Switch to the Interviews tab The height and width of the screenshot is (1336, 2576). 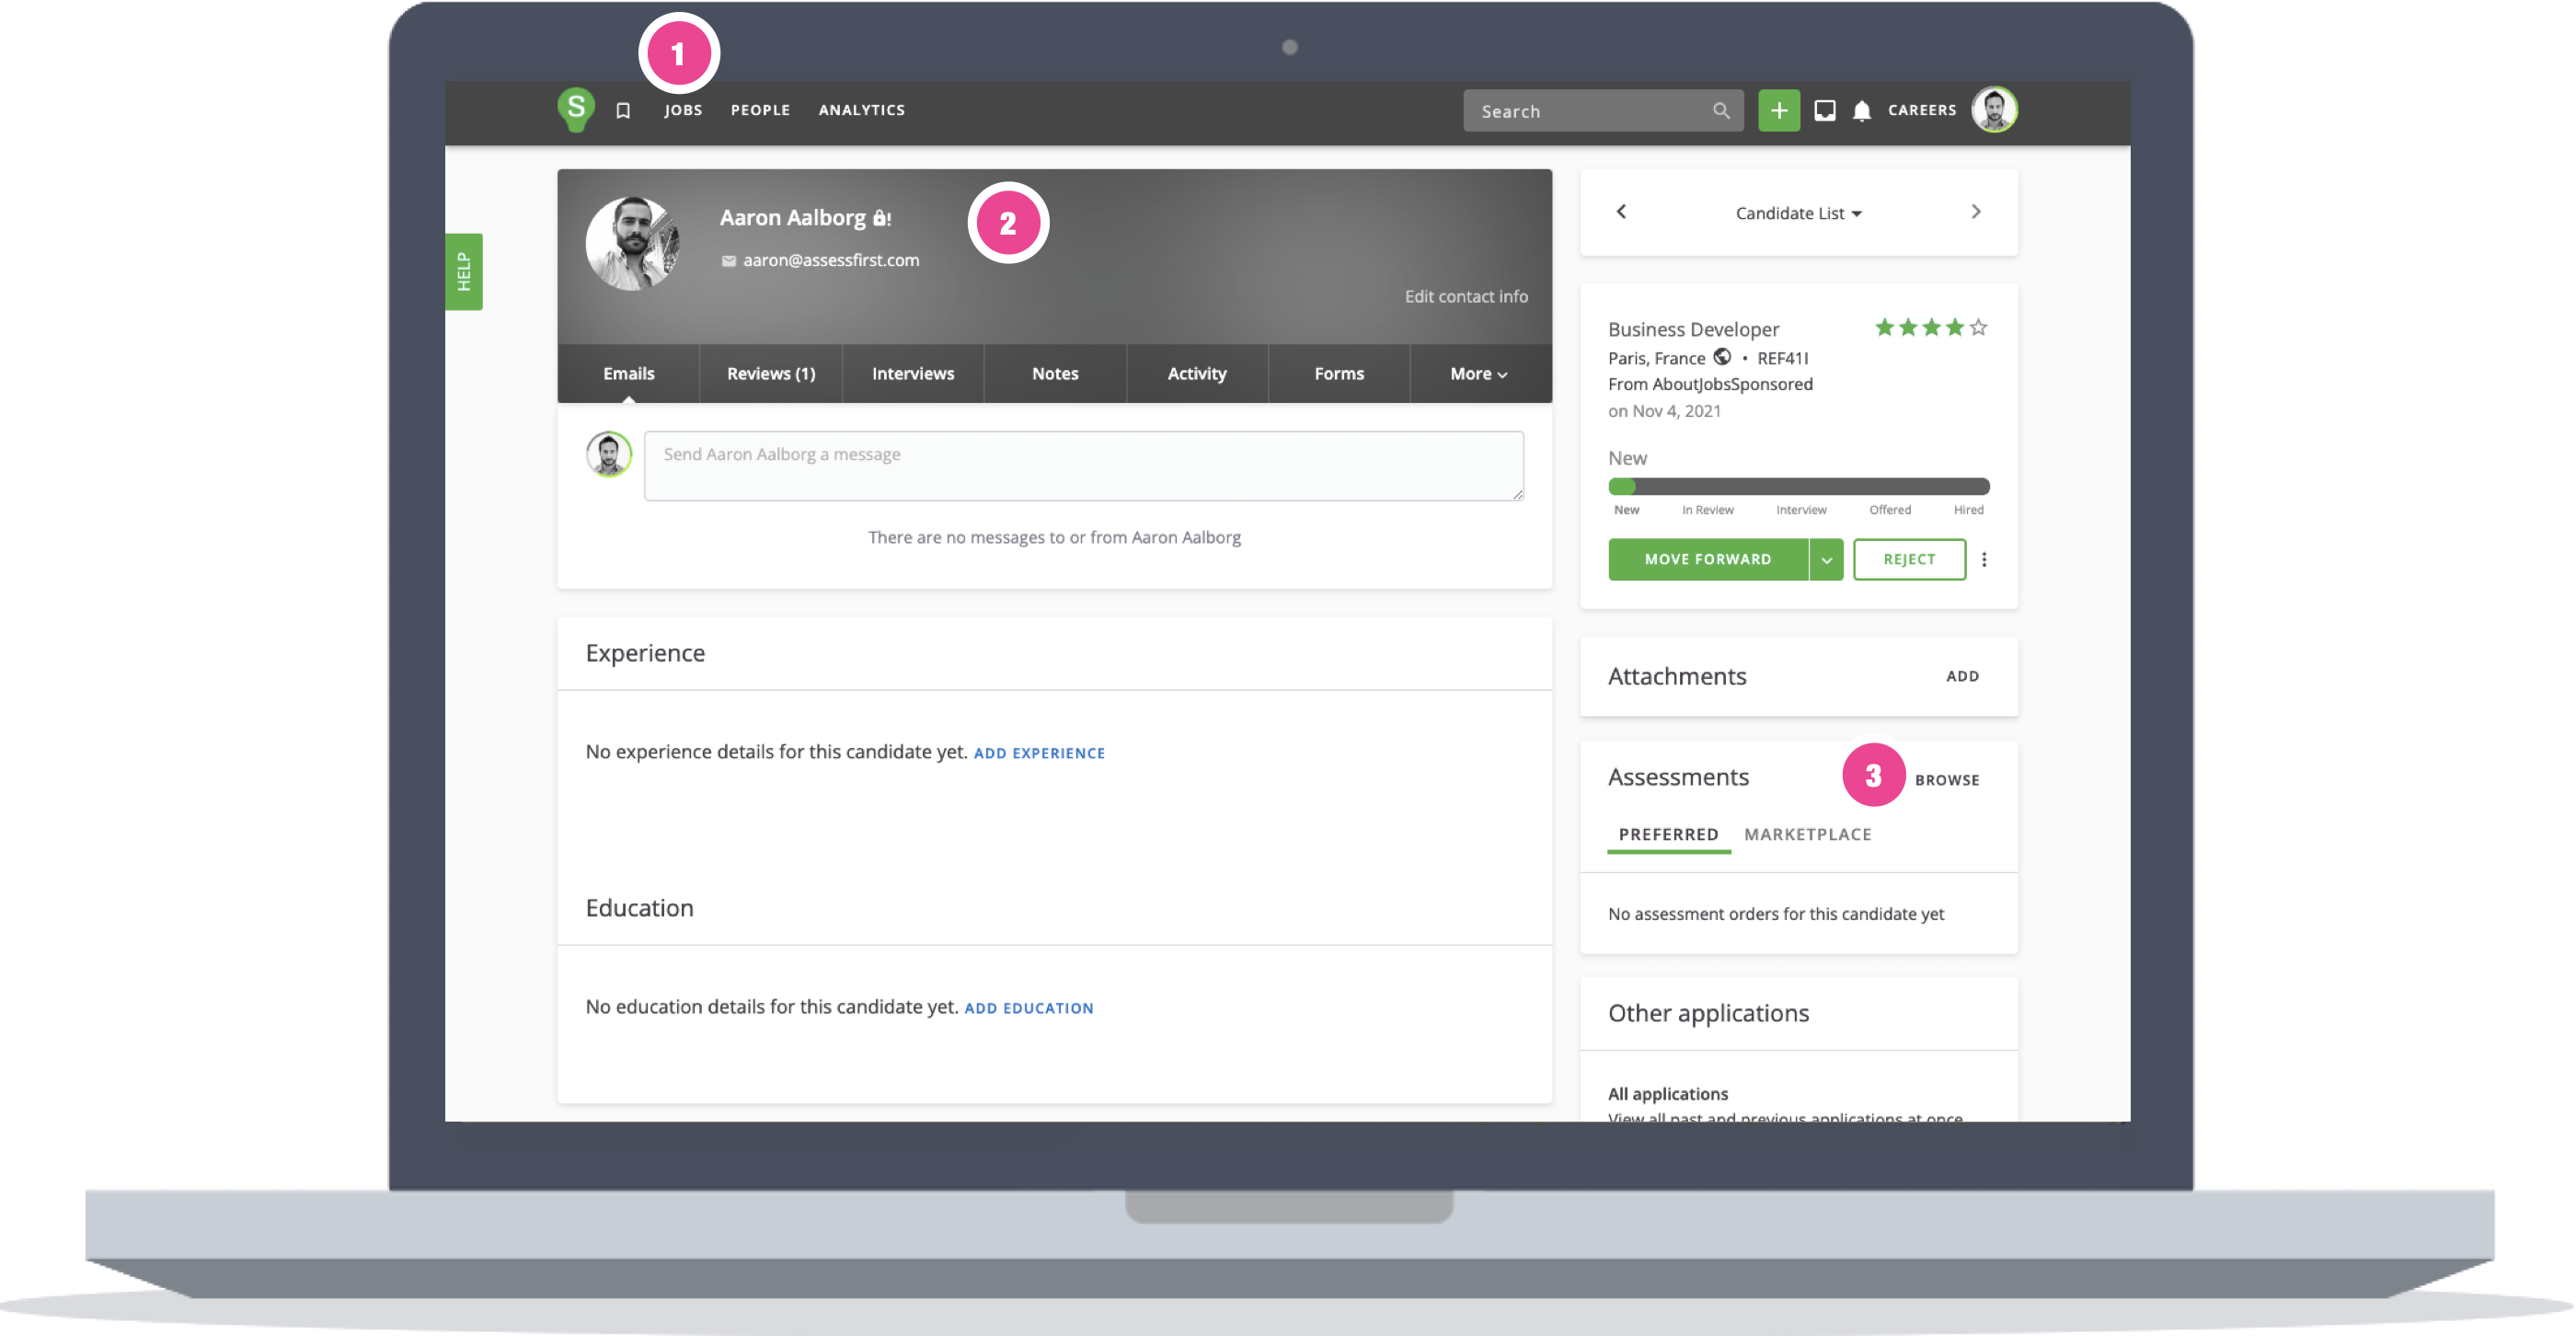[912, 374]
